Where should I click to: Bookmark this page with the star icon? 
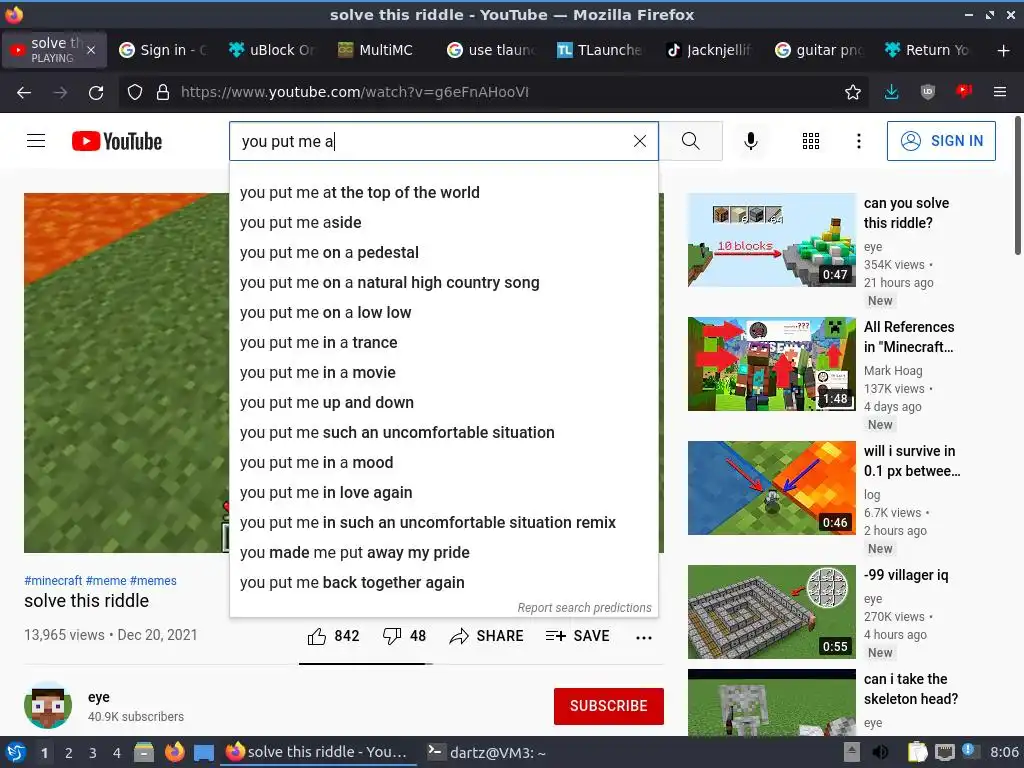pos(852,93)
